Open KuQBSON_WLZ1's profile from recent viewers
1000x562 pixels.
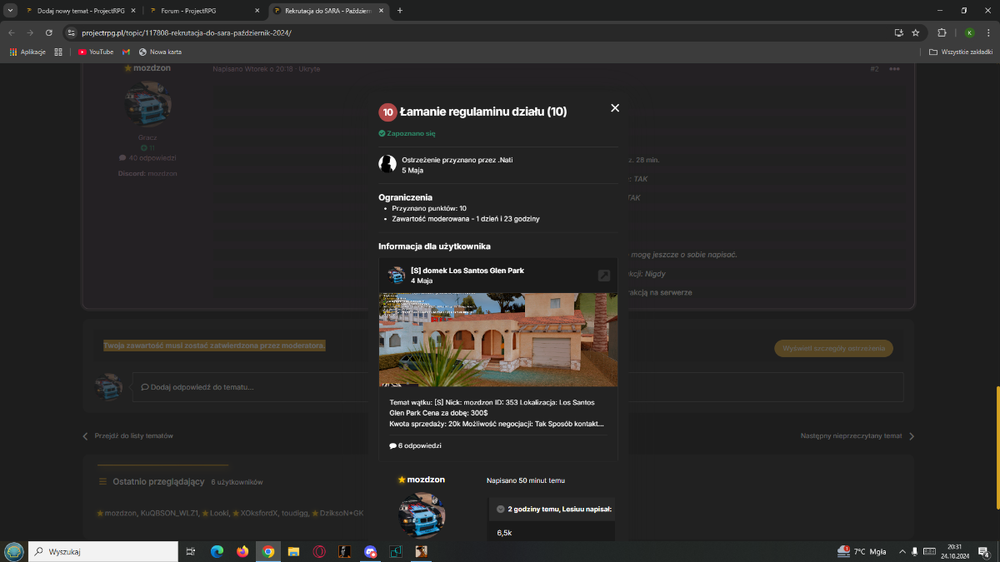[x=170, y=513]
